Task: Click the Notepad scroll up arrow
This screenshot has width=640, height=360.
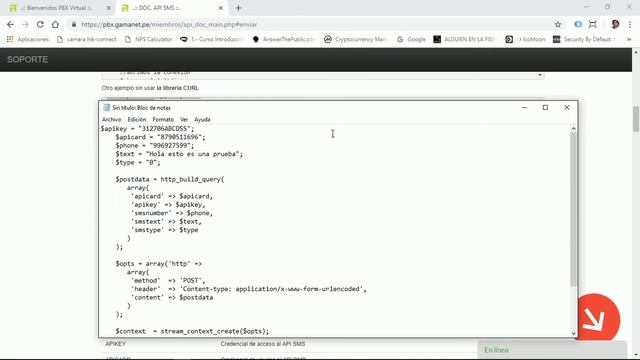Action: pos(573,129)
